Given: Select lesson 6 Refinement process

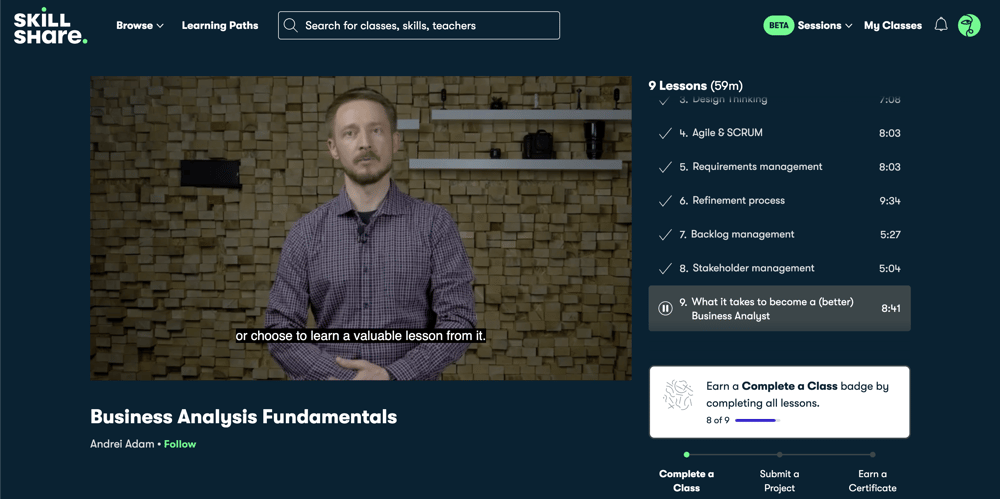Looking at the screenshot, I should [x=779, y=201].
